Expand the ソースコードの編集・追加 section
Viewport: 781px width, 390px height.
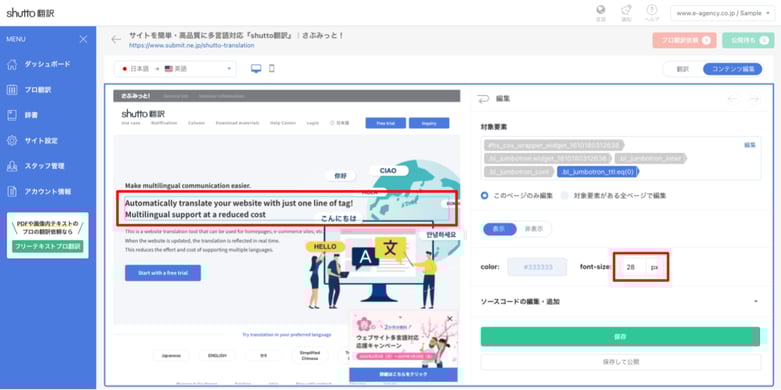620,302
